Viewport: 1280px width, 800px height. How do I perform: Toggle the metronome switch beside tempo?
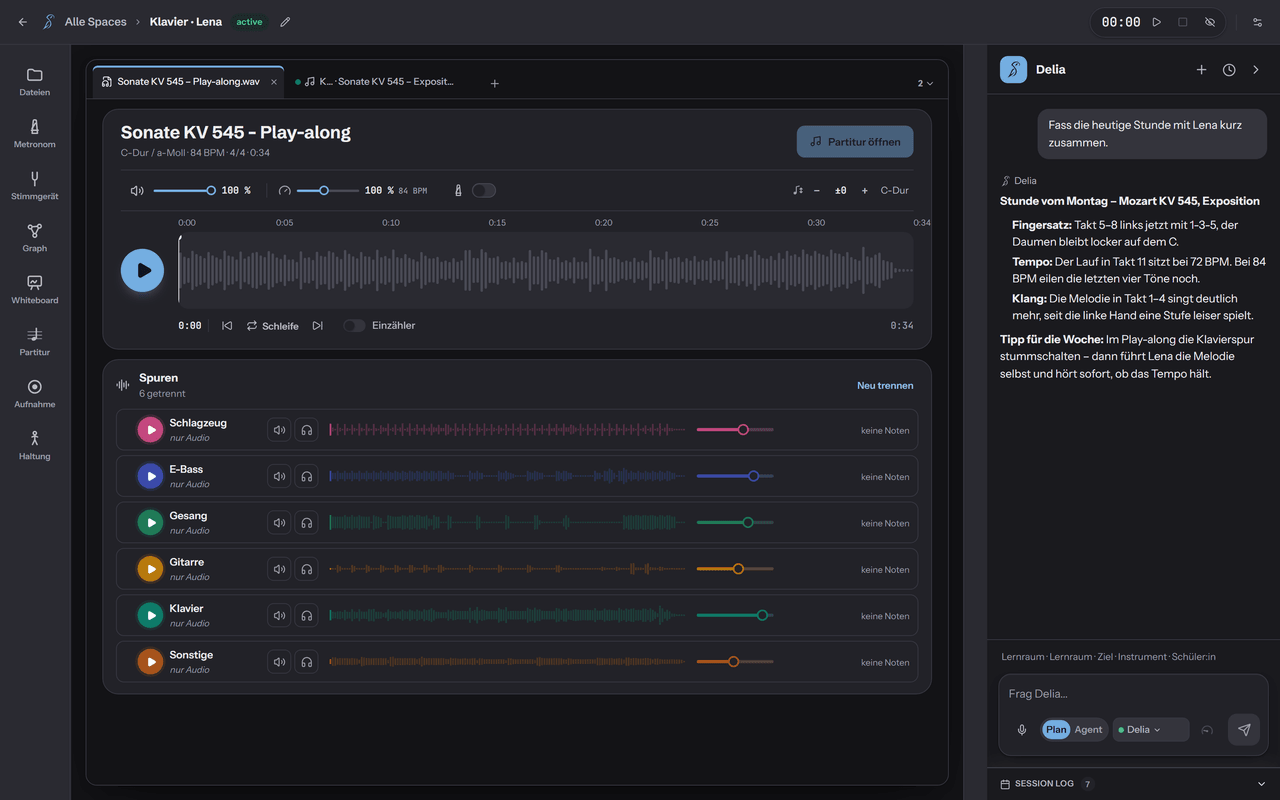pyautogui.click(x=484, y=190)
